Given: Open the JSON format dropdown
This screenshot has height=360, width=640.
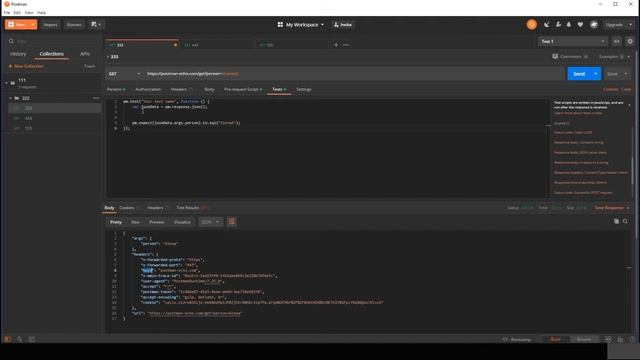Looking at the screenshot, I should [x=210, y=222].
